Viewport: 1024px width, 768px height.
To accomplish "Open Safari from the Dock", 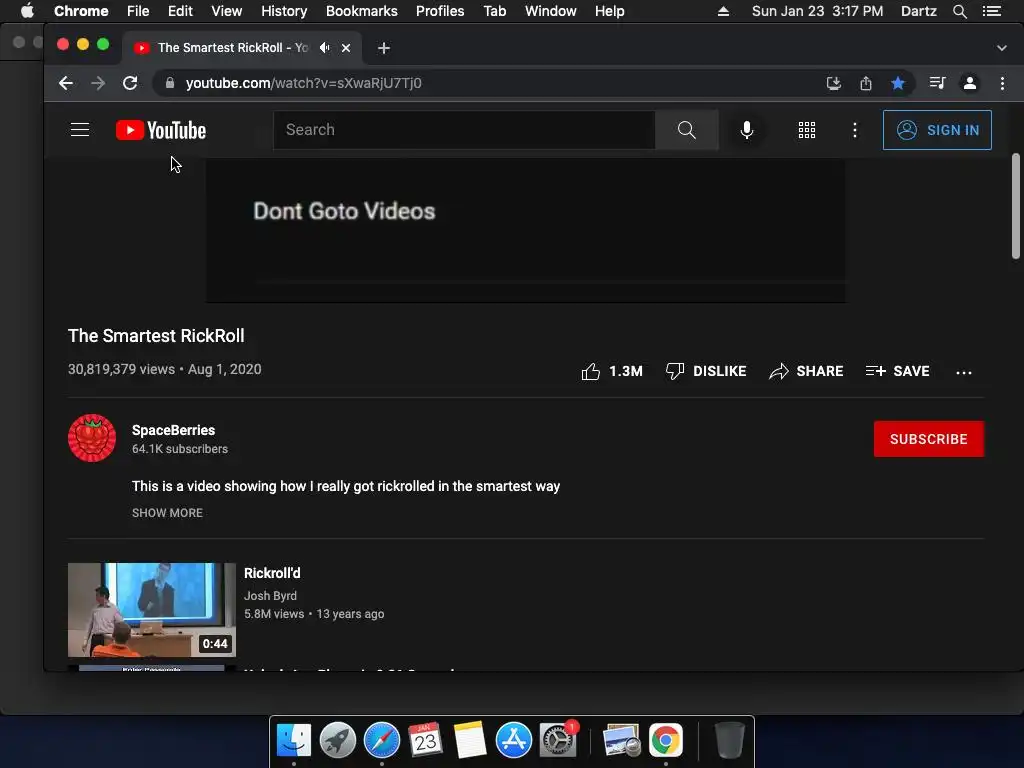I will click(x=381, y=740).
